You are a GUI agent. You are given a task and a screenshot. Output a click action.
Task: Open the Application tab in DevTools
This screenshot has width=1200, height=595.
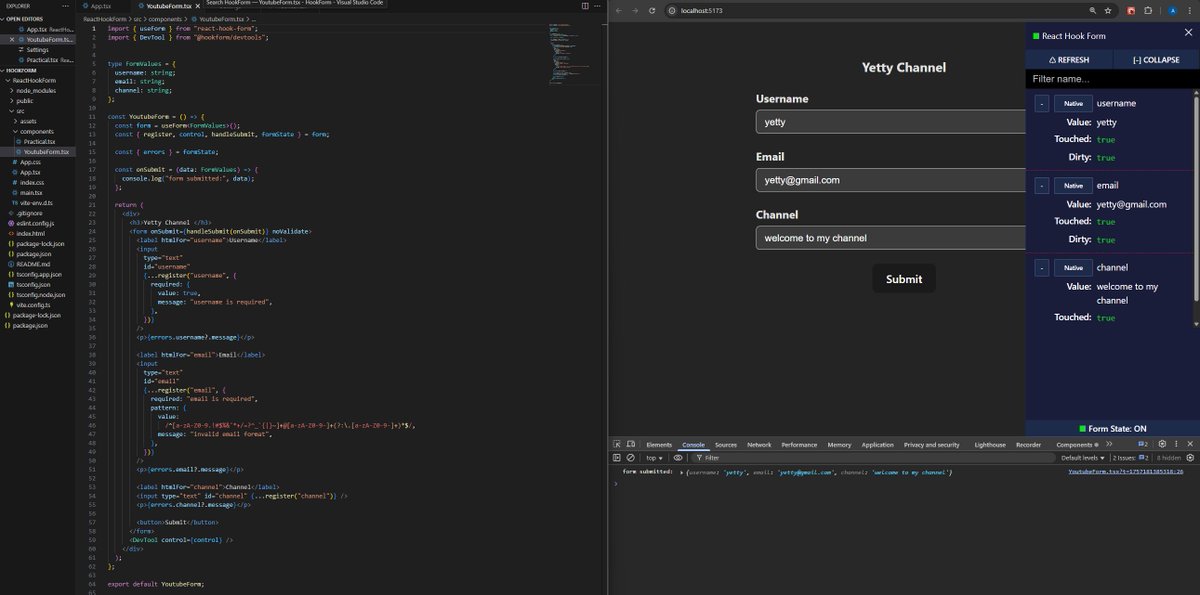(x=877, y=444)
